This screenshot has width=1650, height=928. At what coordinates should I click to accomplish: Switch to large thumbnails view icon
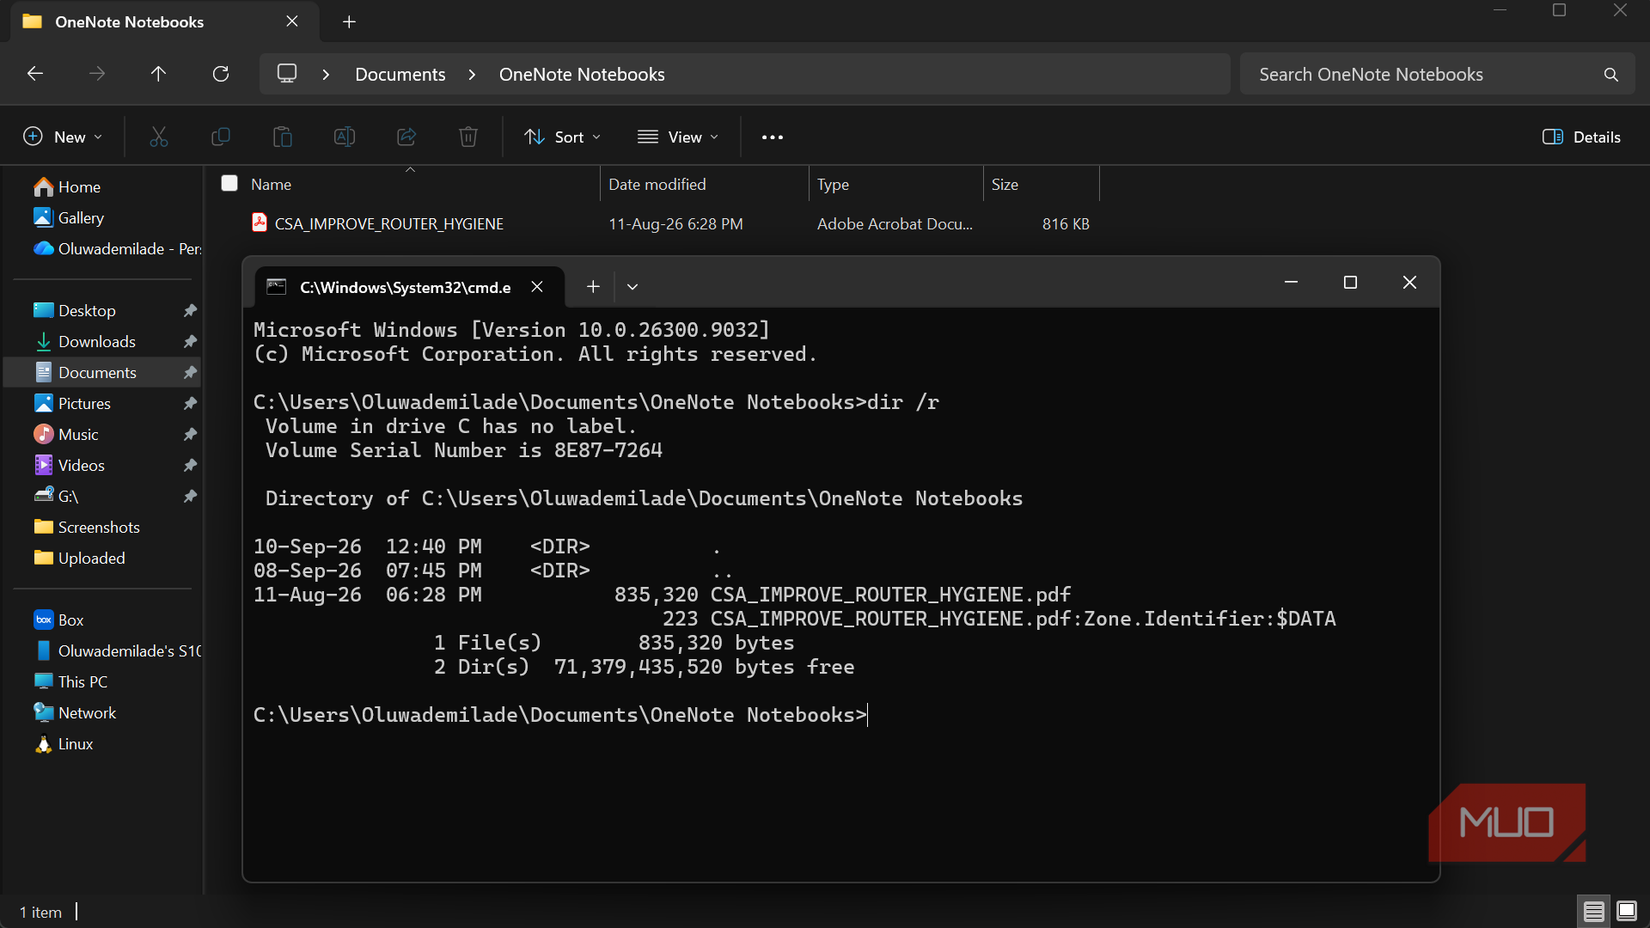pos(1627,911)
